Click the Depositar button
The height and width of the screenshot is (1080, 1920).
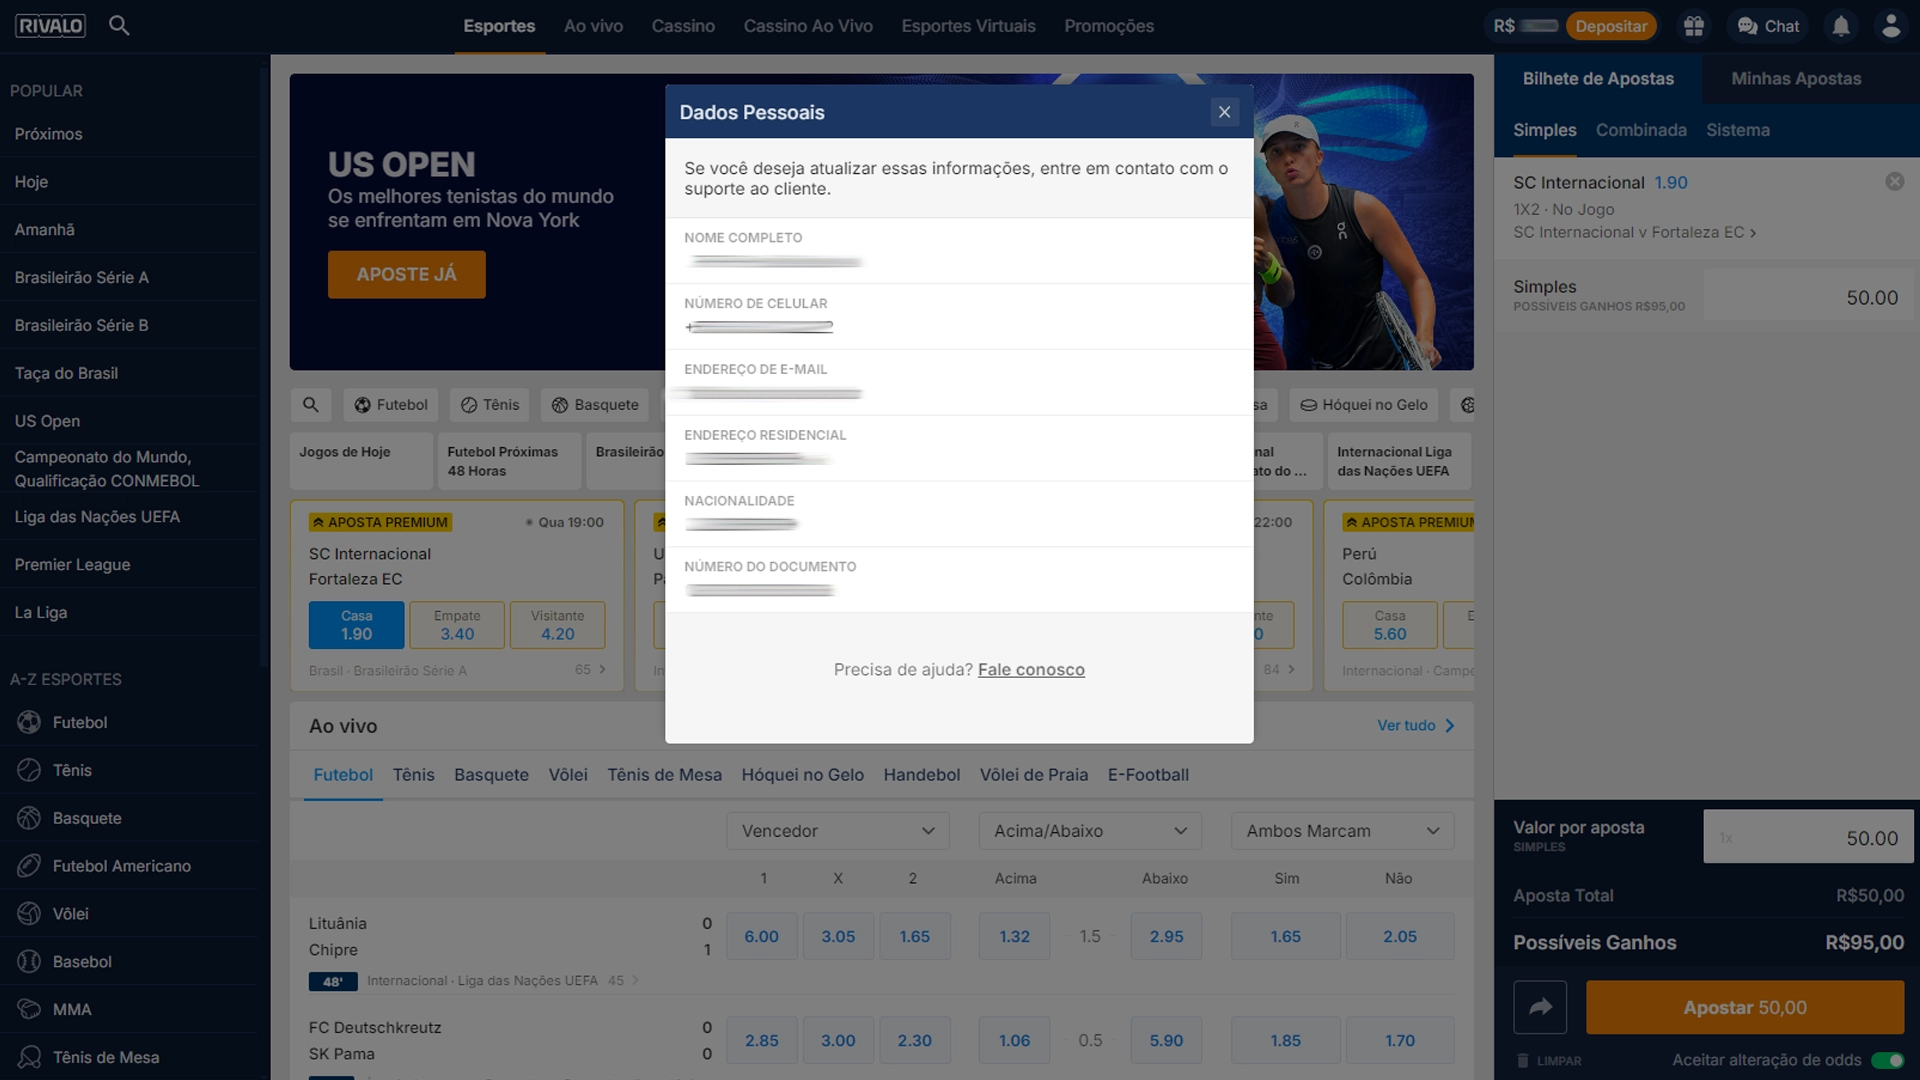point(1611,26)
